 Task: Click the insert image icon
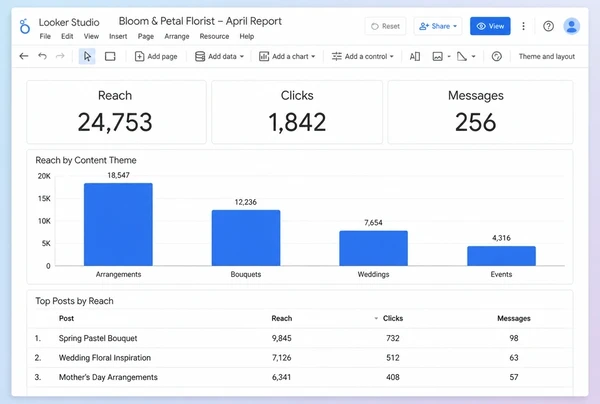[437, 57]
